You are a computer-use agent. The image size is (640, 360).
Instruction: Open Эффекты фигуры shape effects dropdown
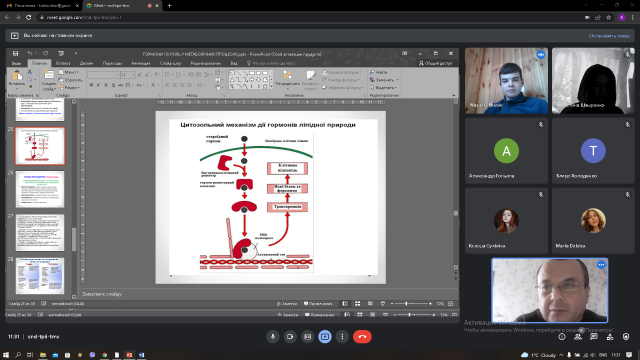click(343, 87)
